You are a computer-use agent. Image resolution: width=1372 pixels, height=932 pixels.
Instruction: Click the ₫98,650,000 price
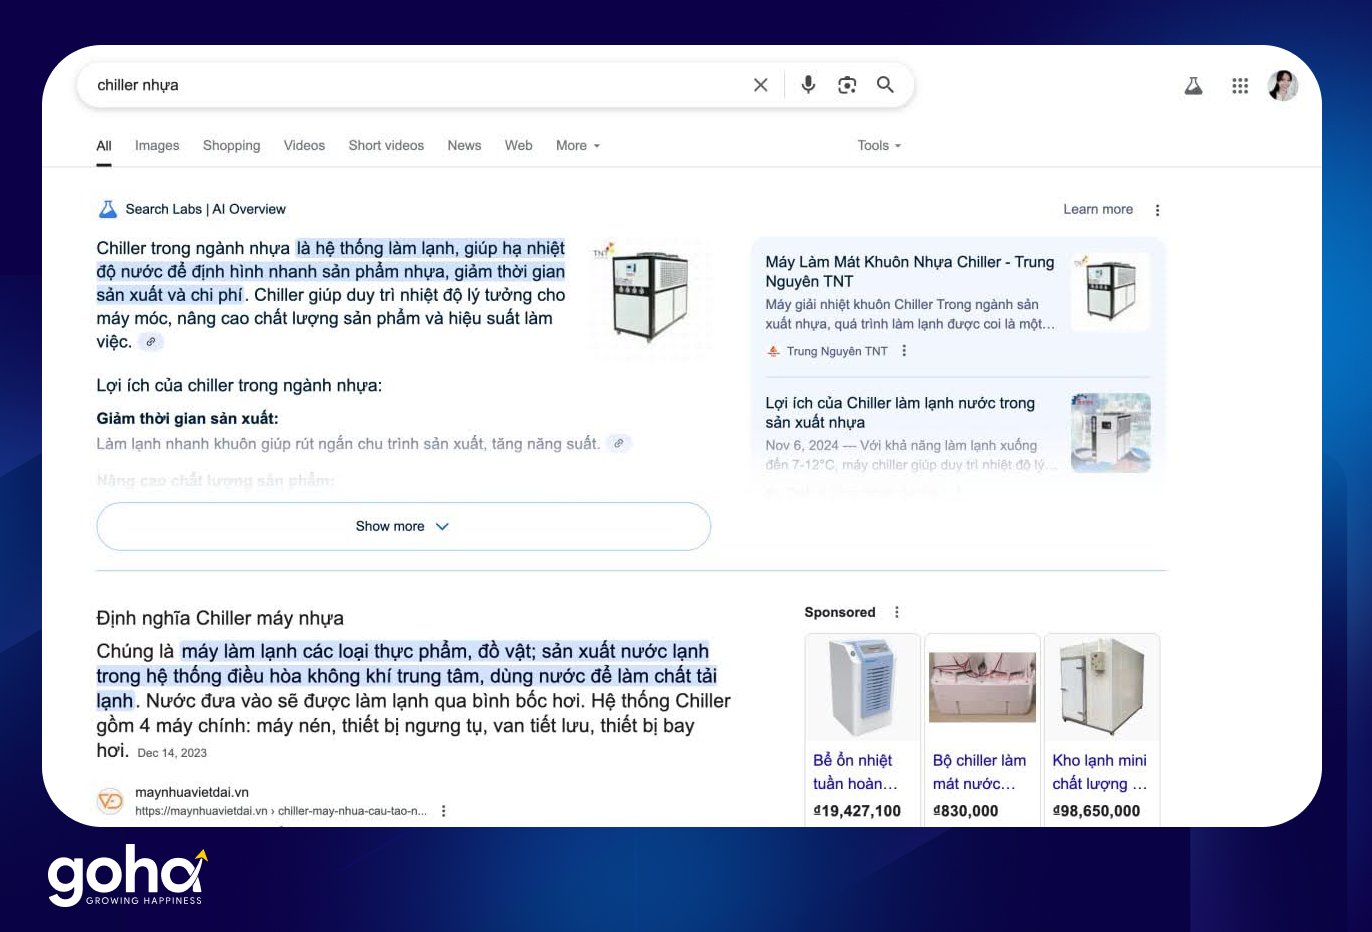pyautogui.click(x=1096, y=811)
